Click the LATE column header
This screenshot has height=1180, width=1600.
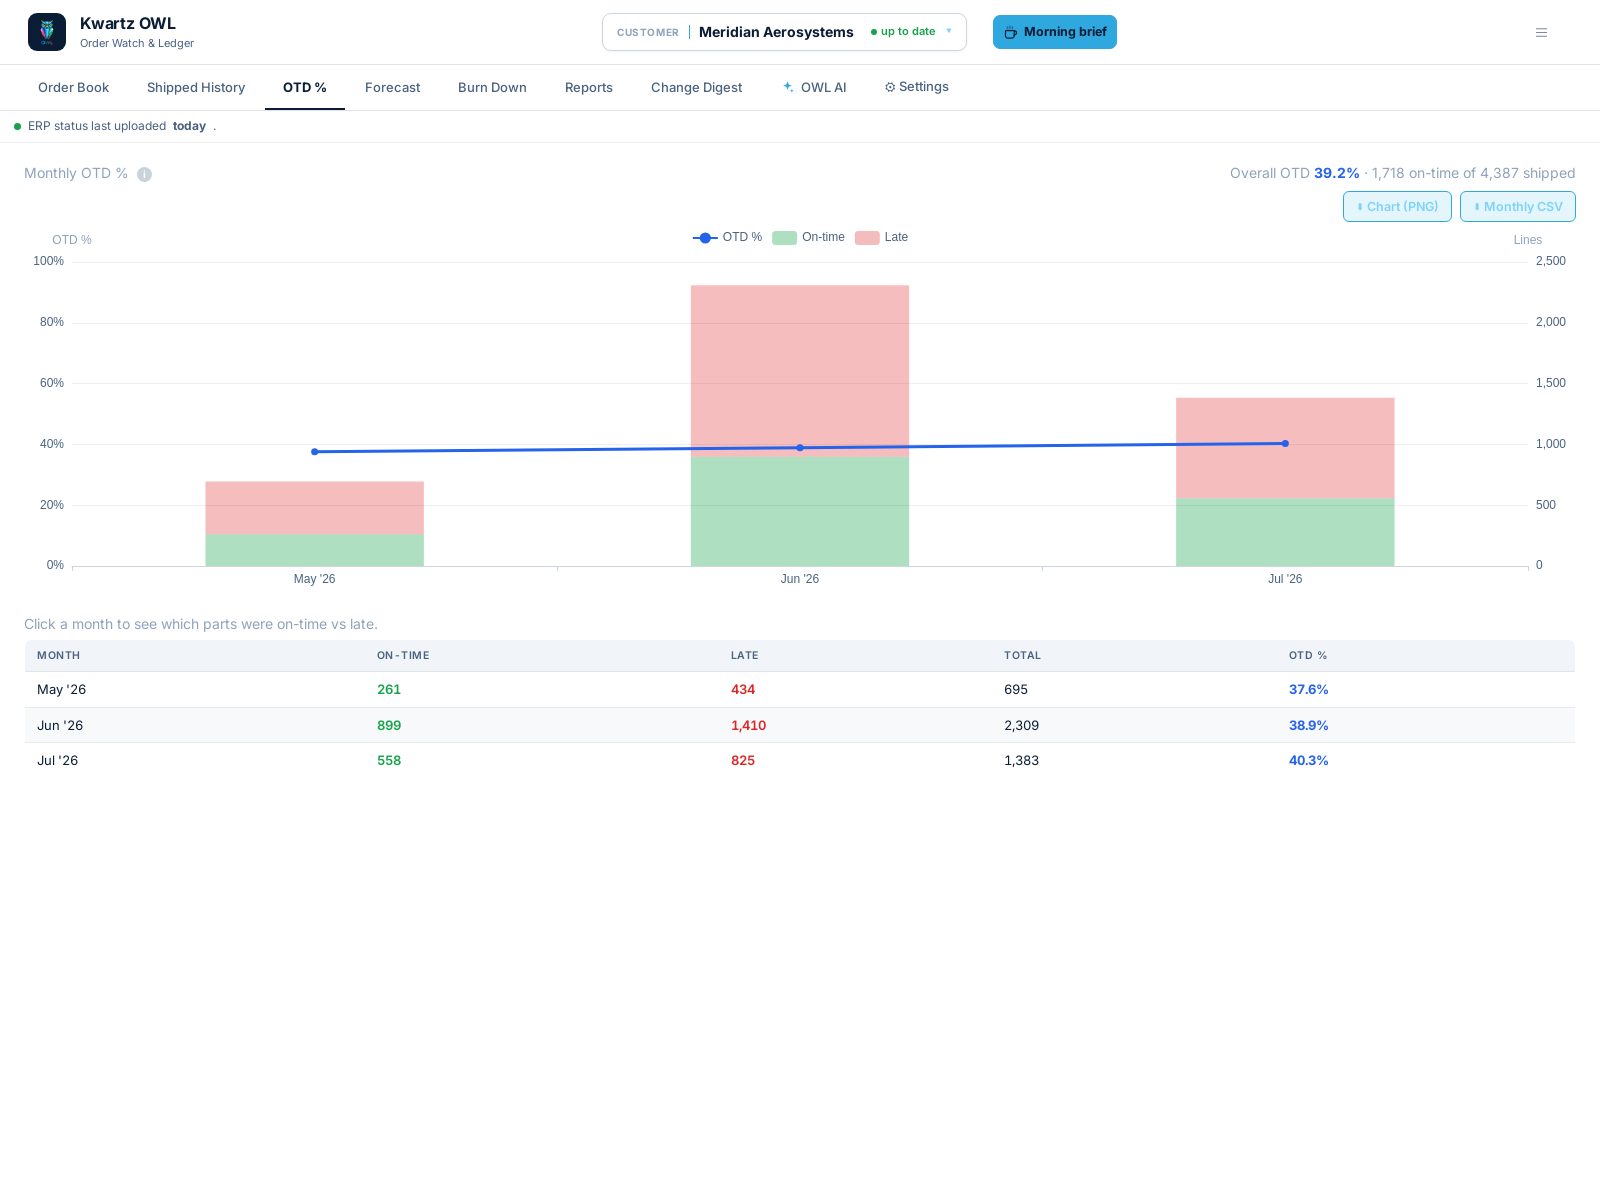[744, 656]
